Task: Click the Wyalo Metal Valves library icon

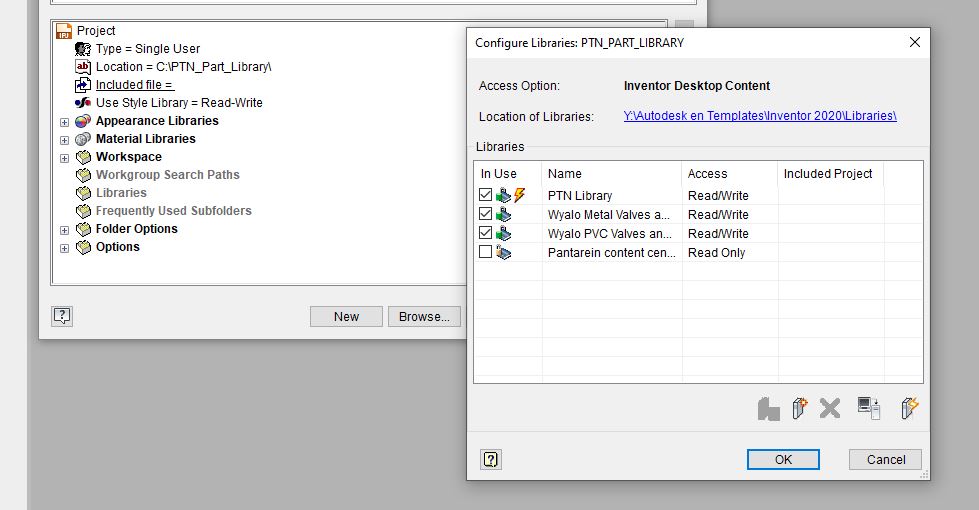Action: click(x=503, y=215)
